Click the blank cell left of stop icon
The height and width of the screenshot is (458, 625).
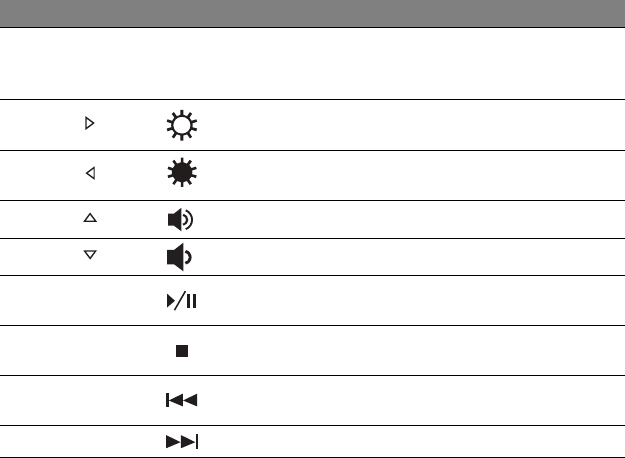tap(89, 350)
